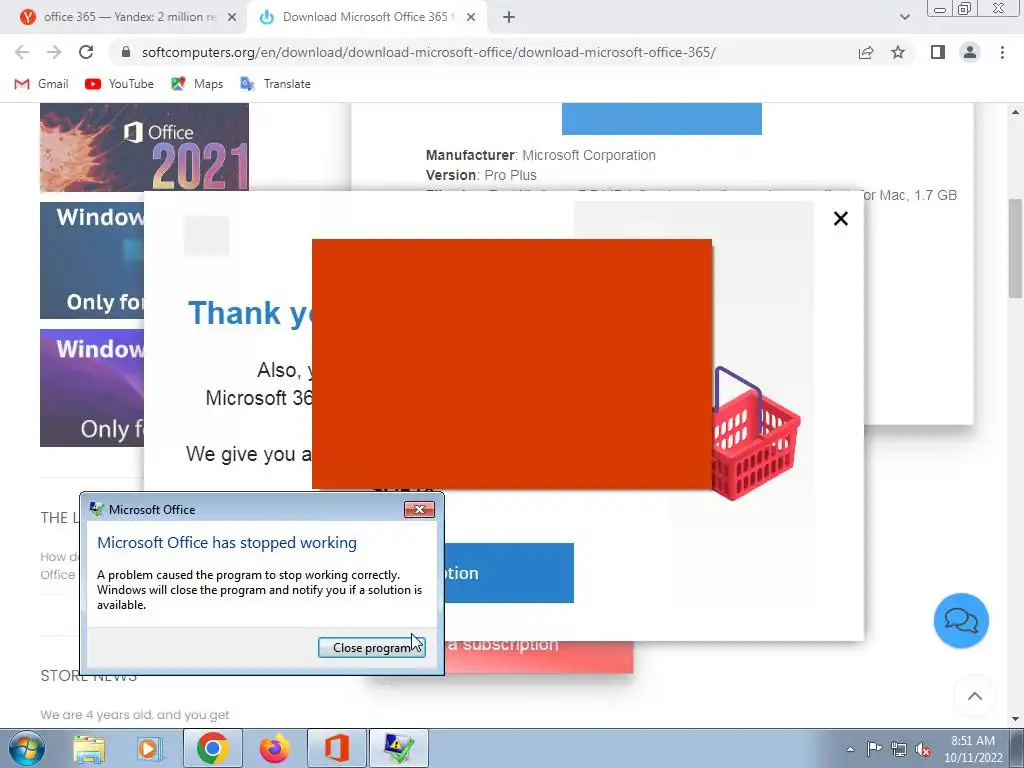Open a new browser tab

pos(509,17)
